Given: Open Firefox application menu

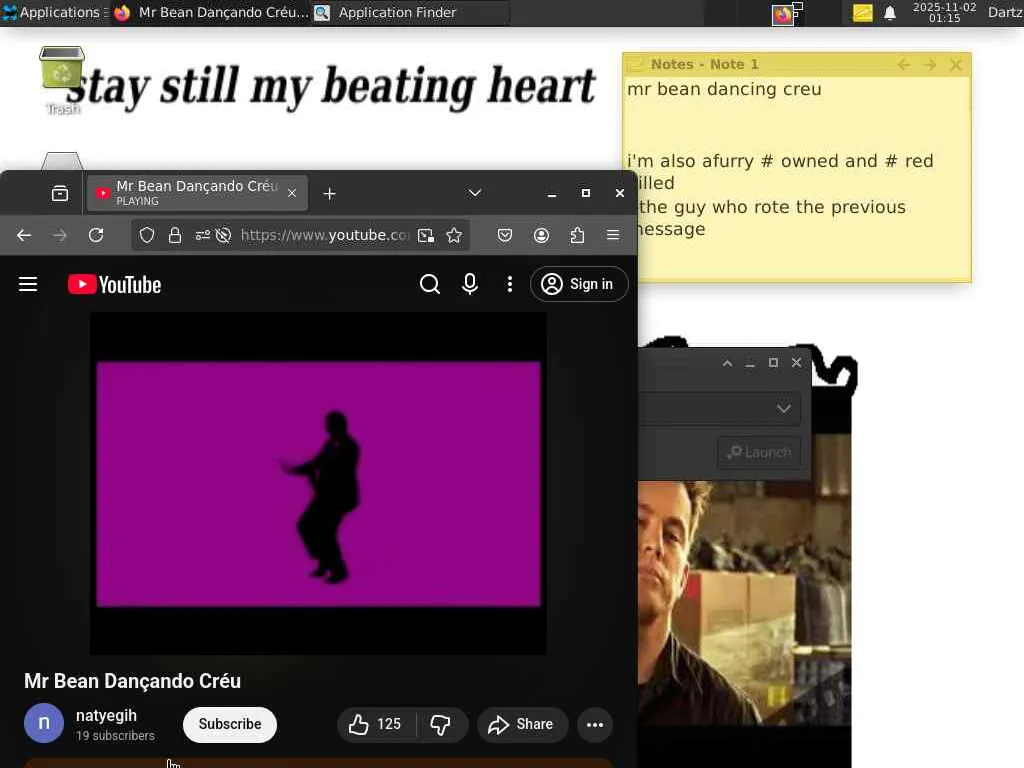Looking at the screenshot, I should [x=613, y=235].
